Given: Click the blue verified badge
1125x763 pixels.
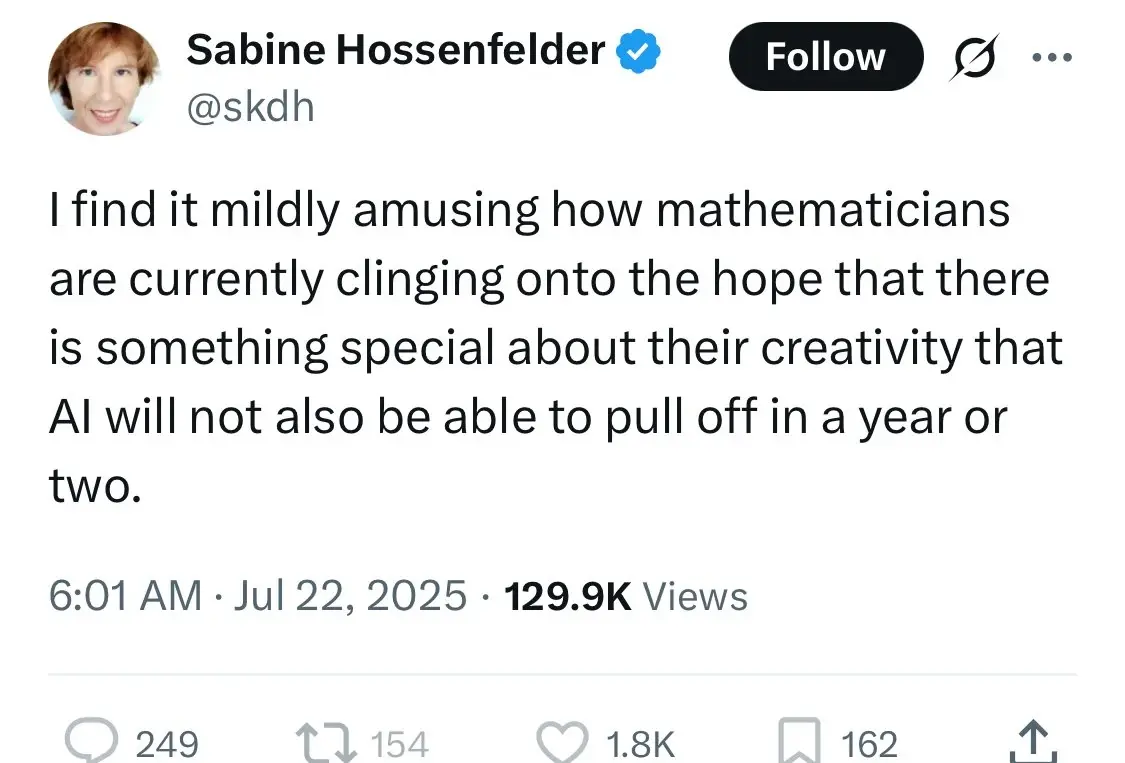Looking at the screenshot, I should pyautogui.click(x=639, y=52).
